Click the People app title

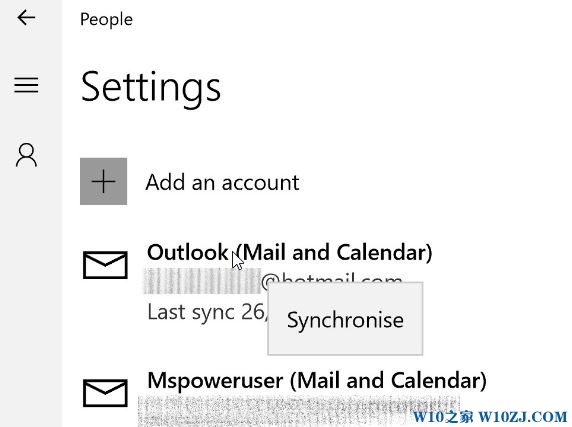106,19
